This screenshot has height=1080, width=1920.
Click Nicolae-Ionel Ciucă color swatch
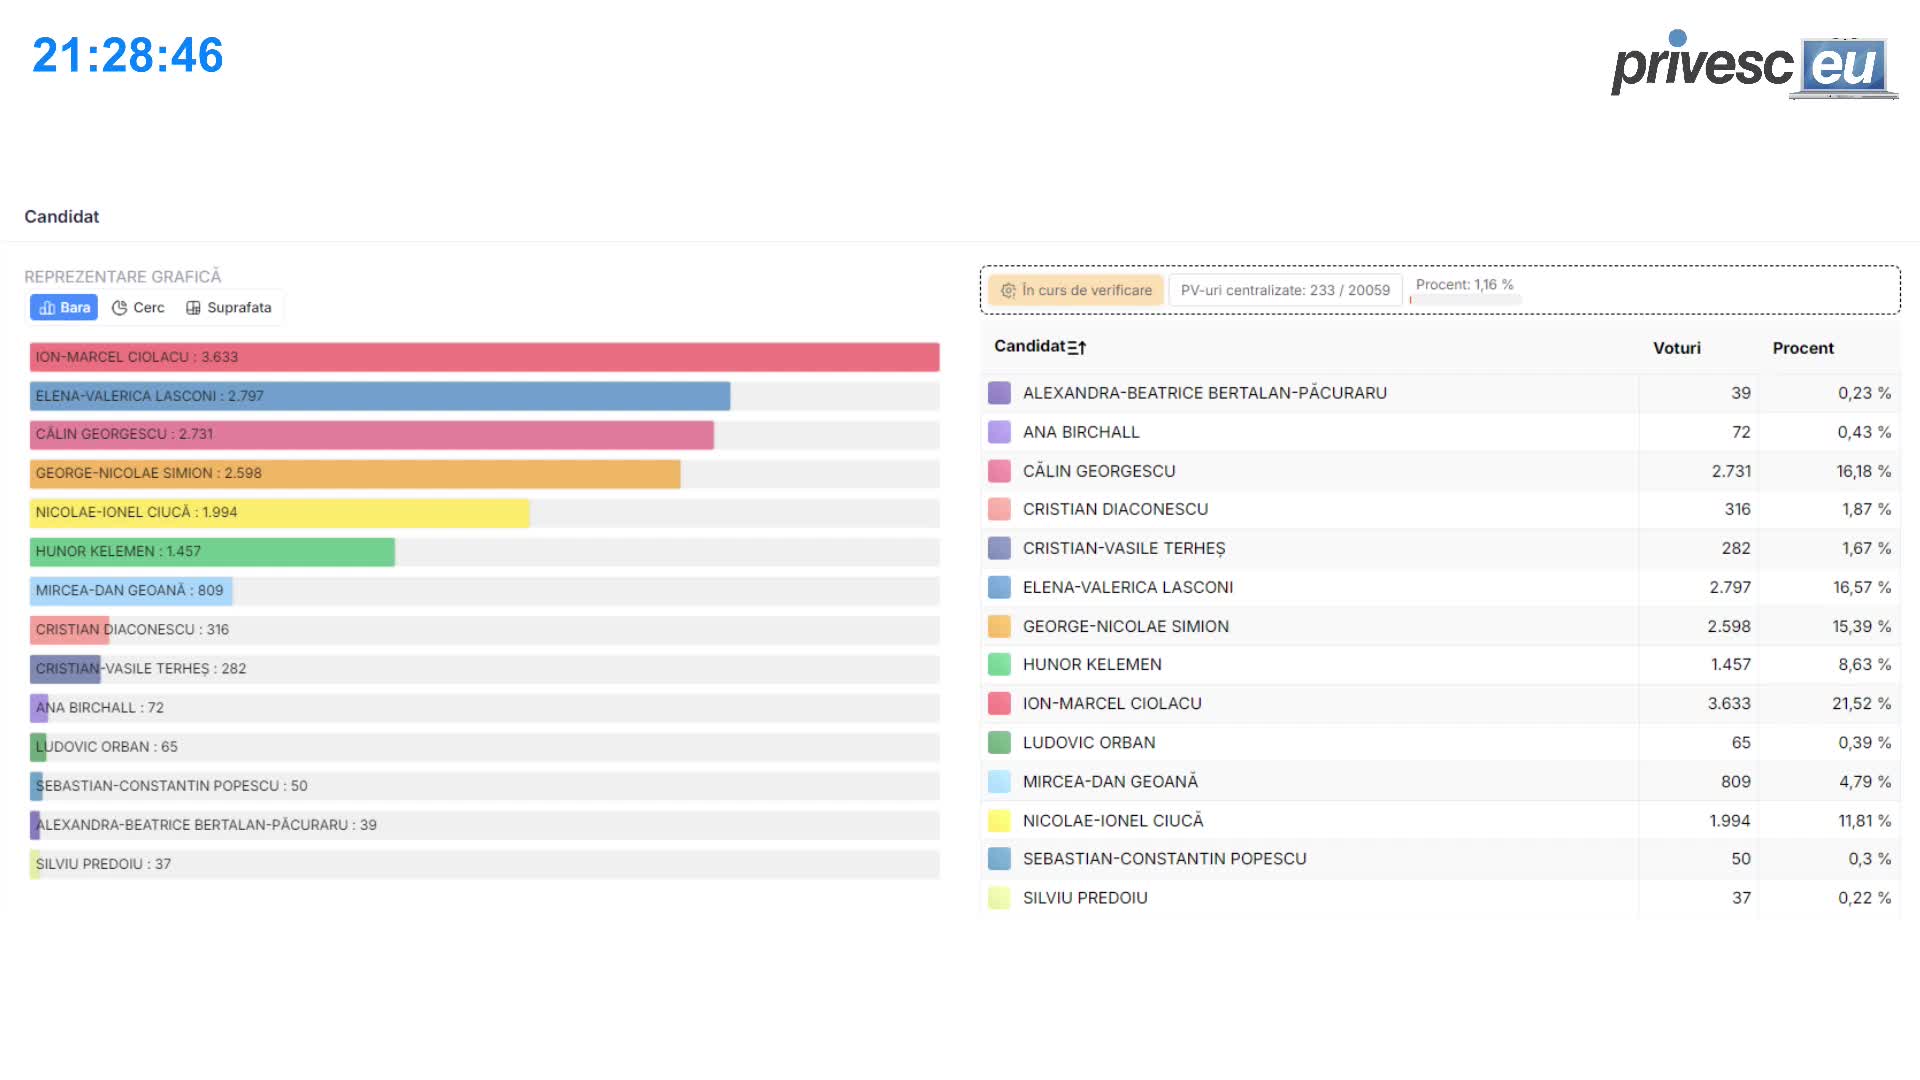point(999,820)
